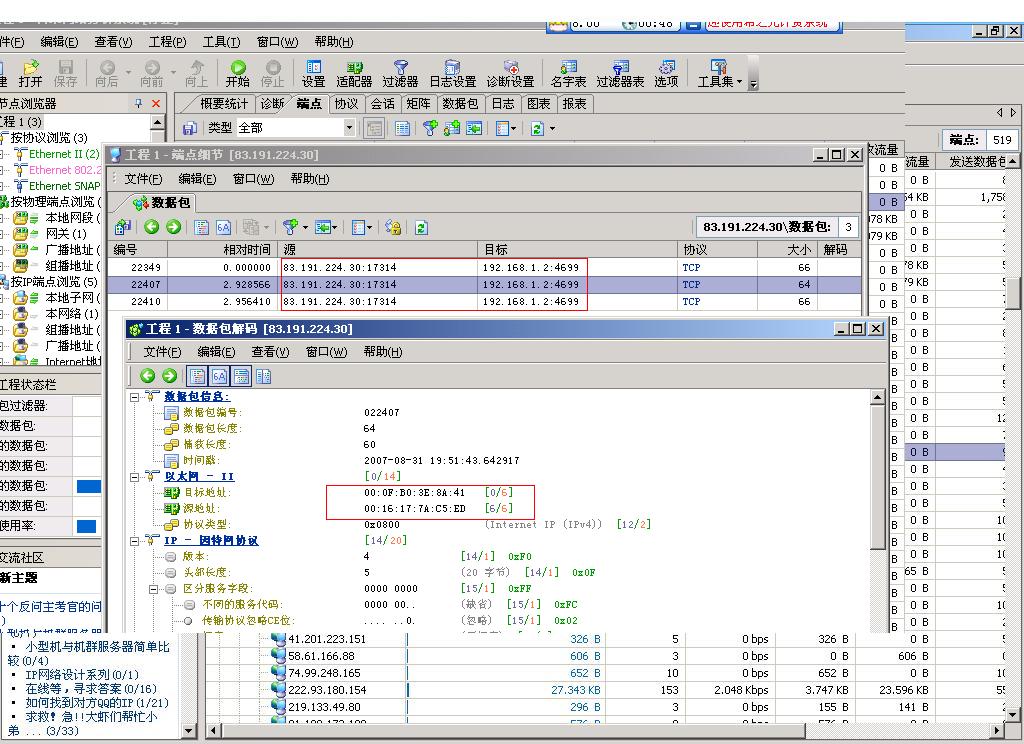Open the 过滤器 (Filter) toolbar icon

tap(400, 73)
